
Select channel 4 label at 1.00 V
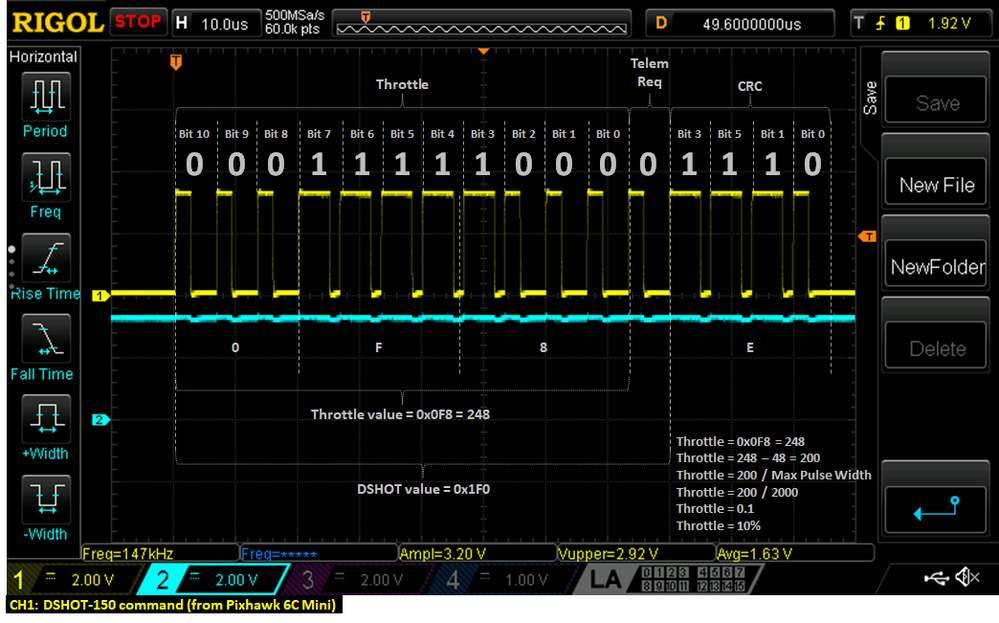coord(503,580)
